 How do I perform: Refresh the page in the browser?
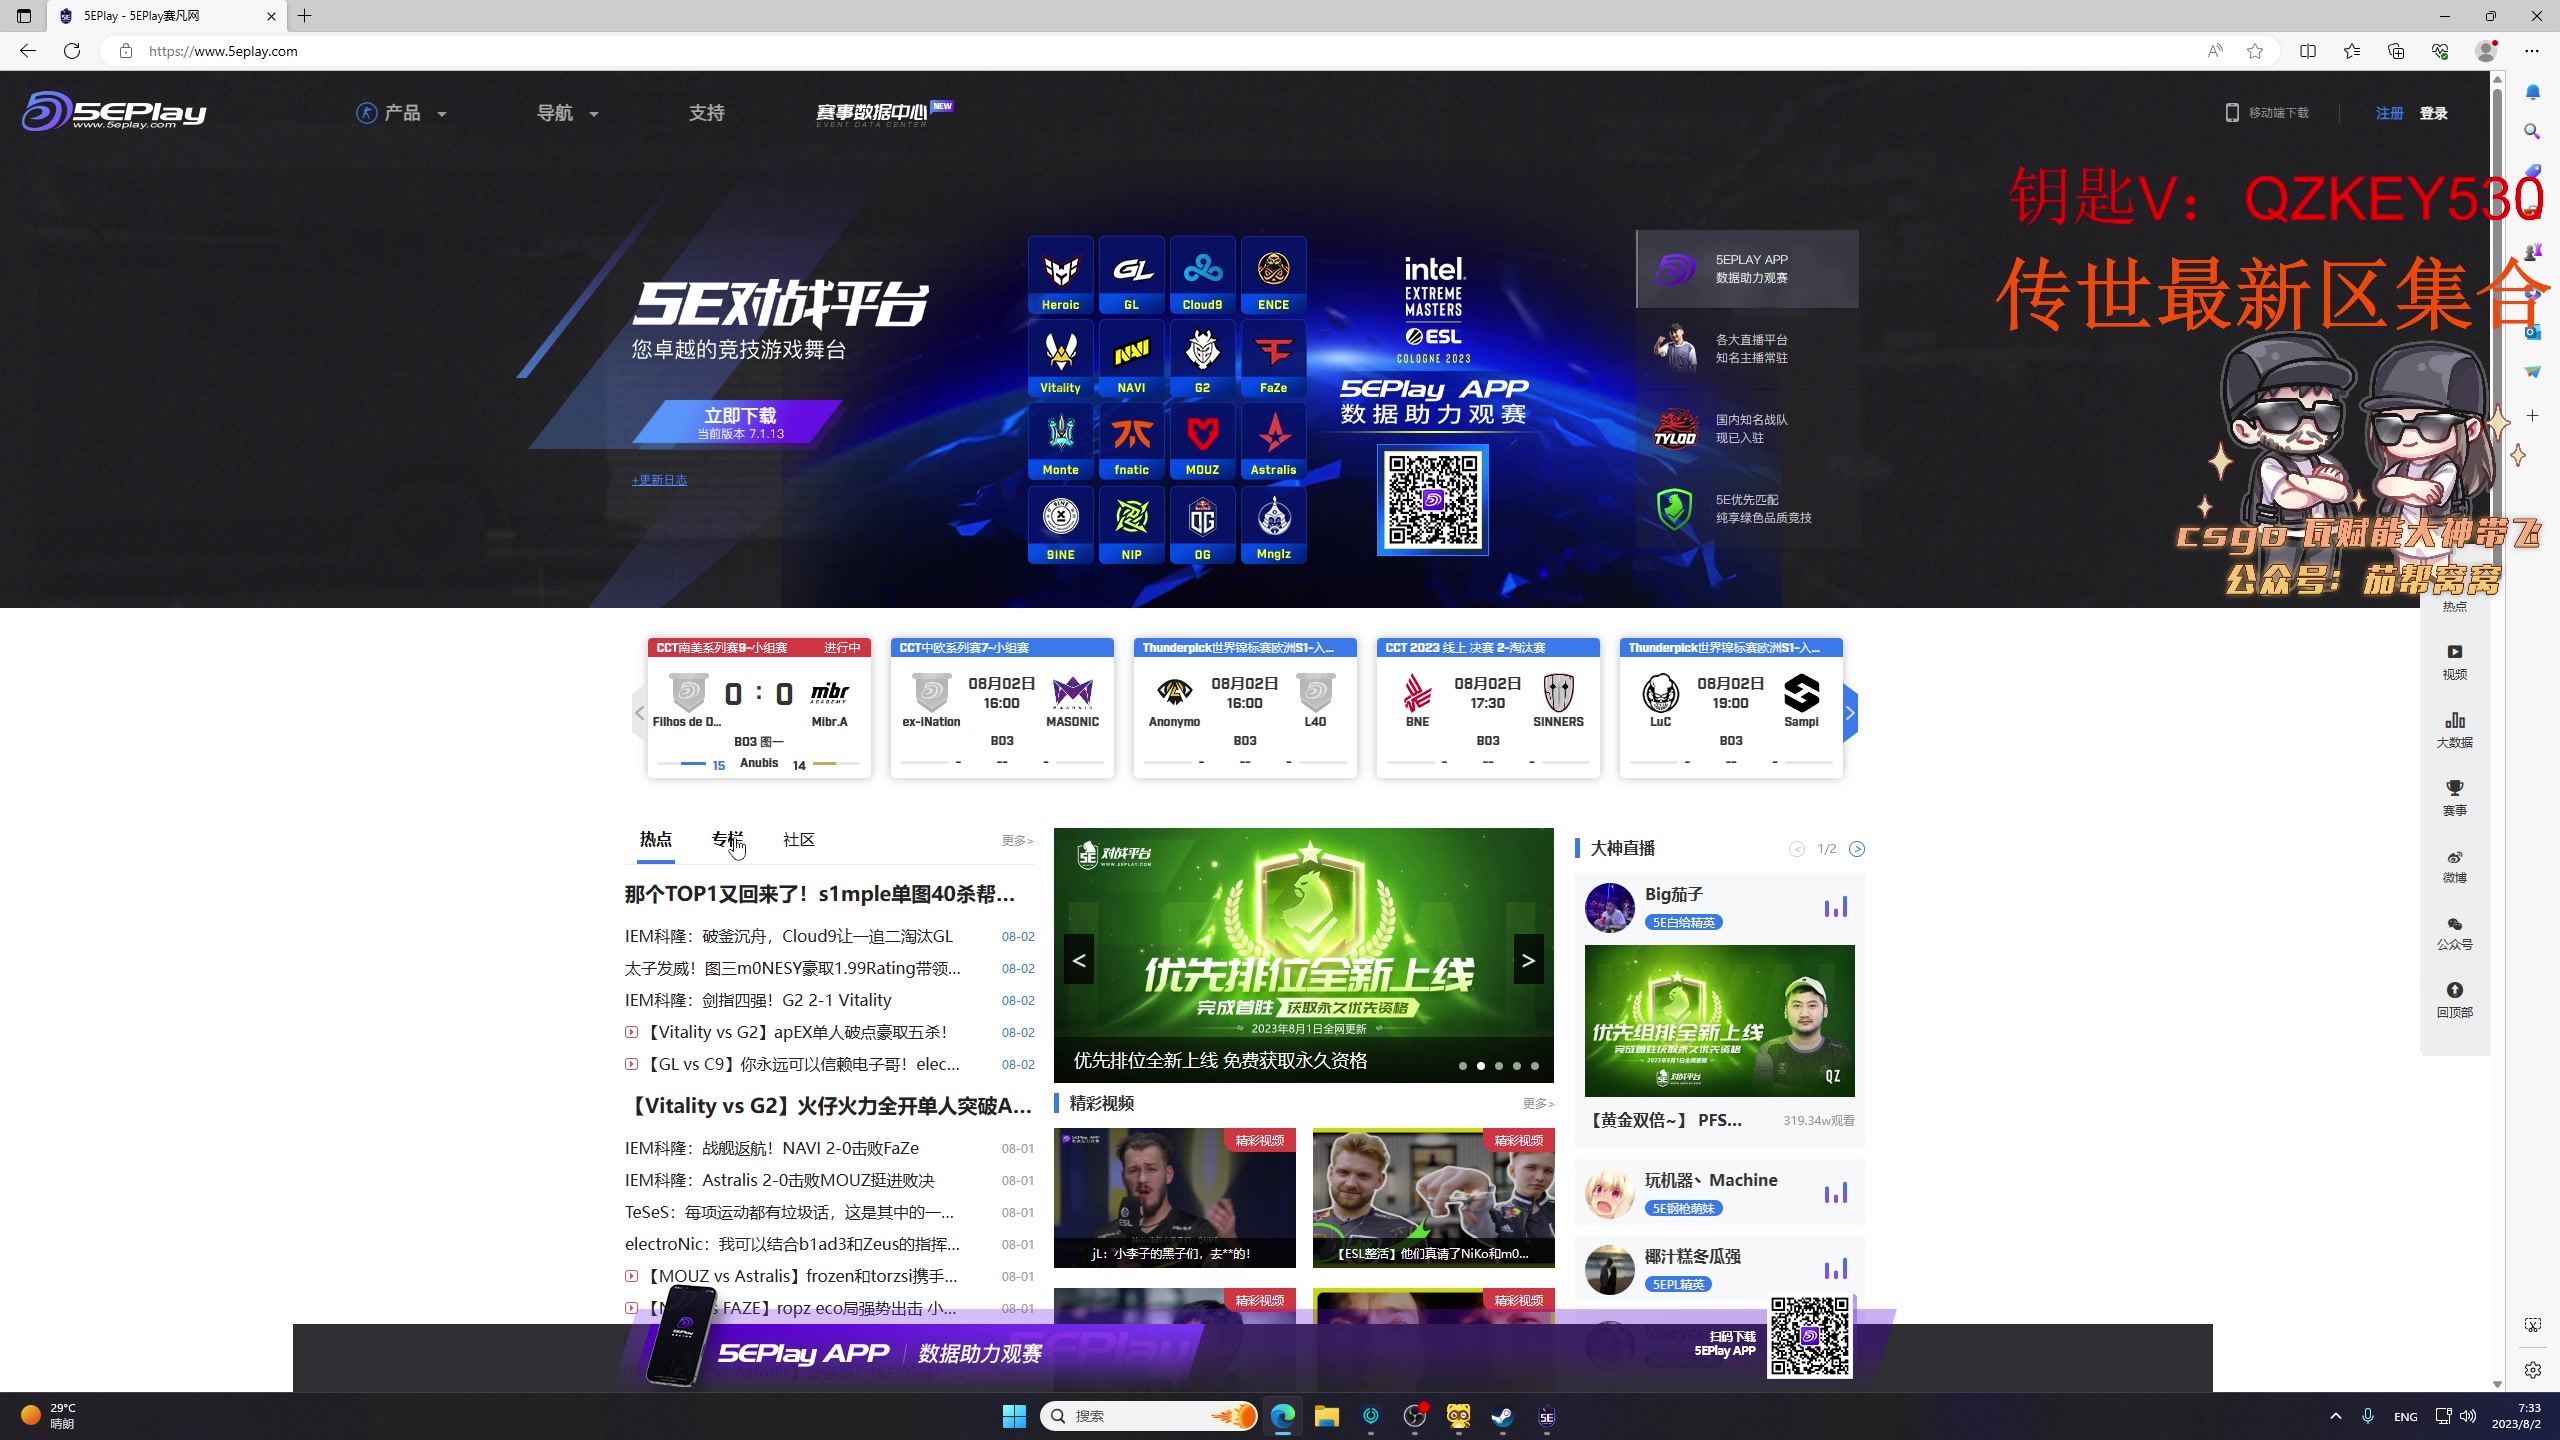(72, 51)
